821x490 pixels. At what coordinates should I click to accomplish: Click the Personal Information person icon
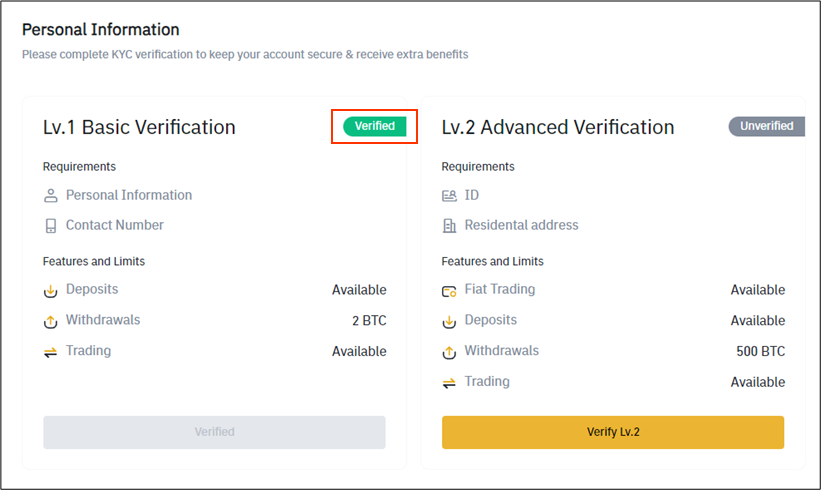[x=51, y=196]
